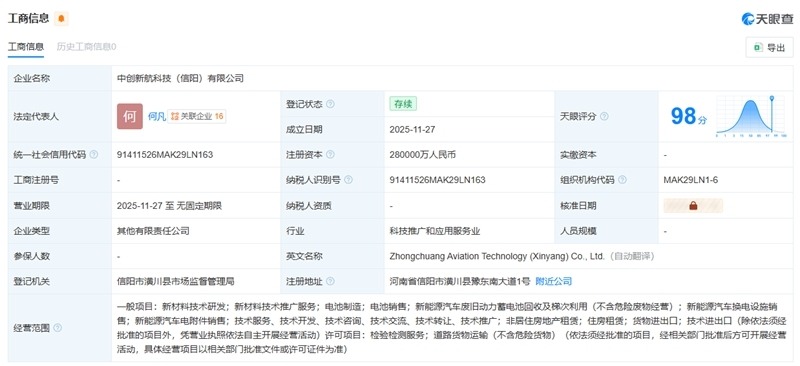This screenshot has width=800, height=366.
Task: Click help icon beside 统一社会信用代码
Action: (94, 155)
